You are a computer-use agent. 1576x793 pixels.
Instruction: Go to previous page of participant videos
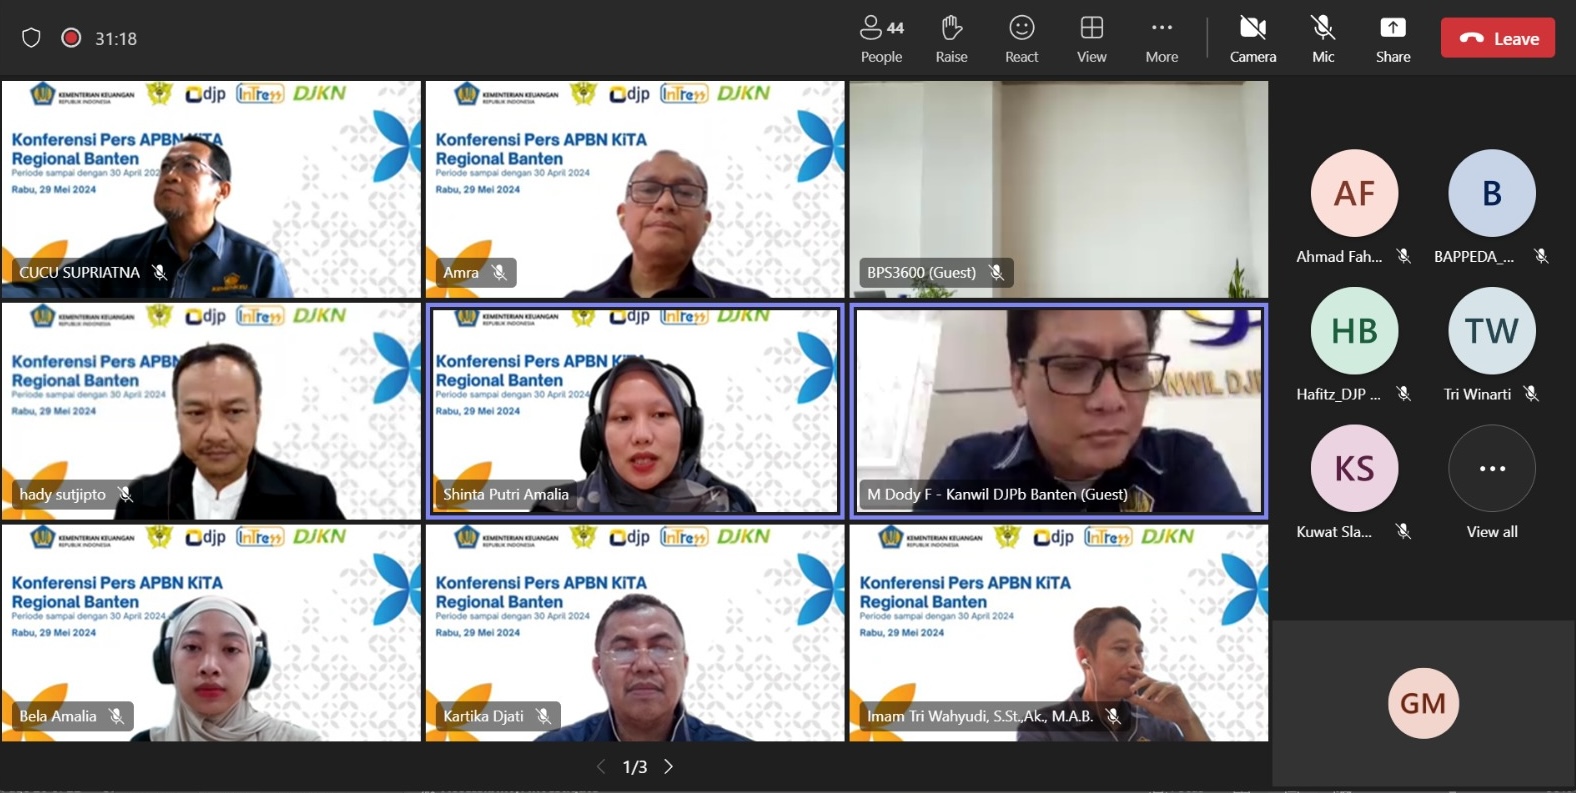[601, 766]
